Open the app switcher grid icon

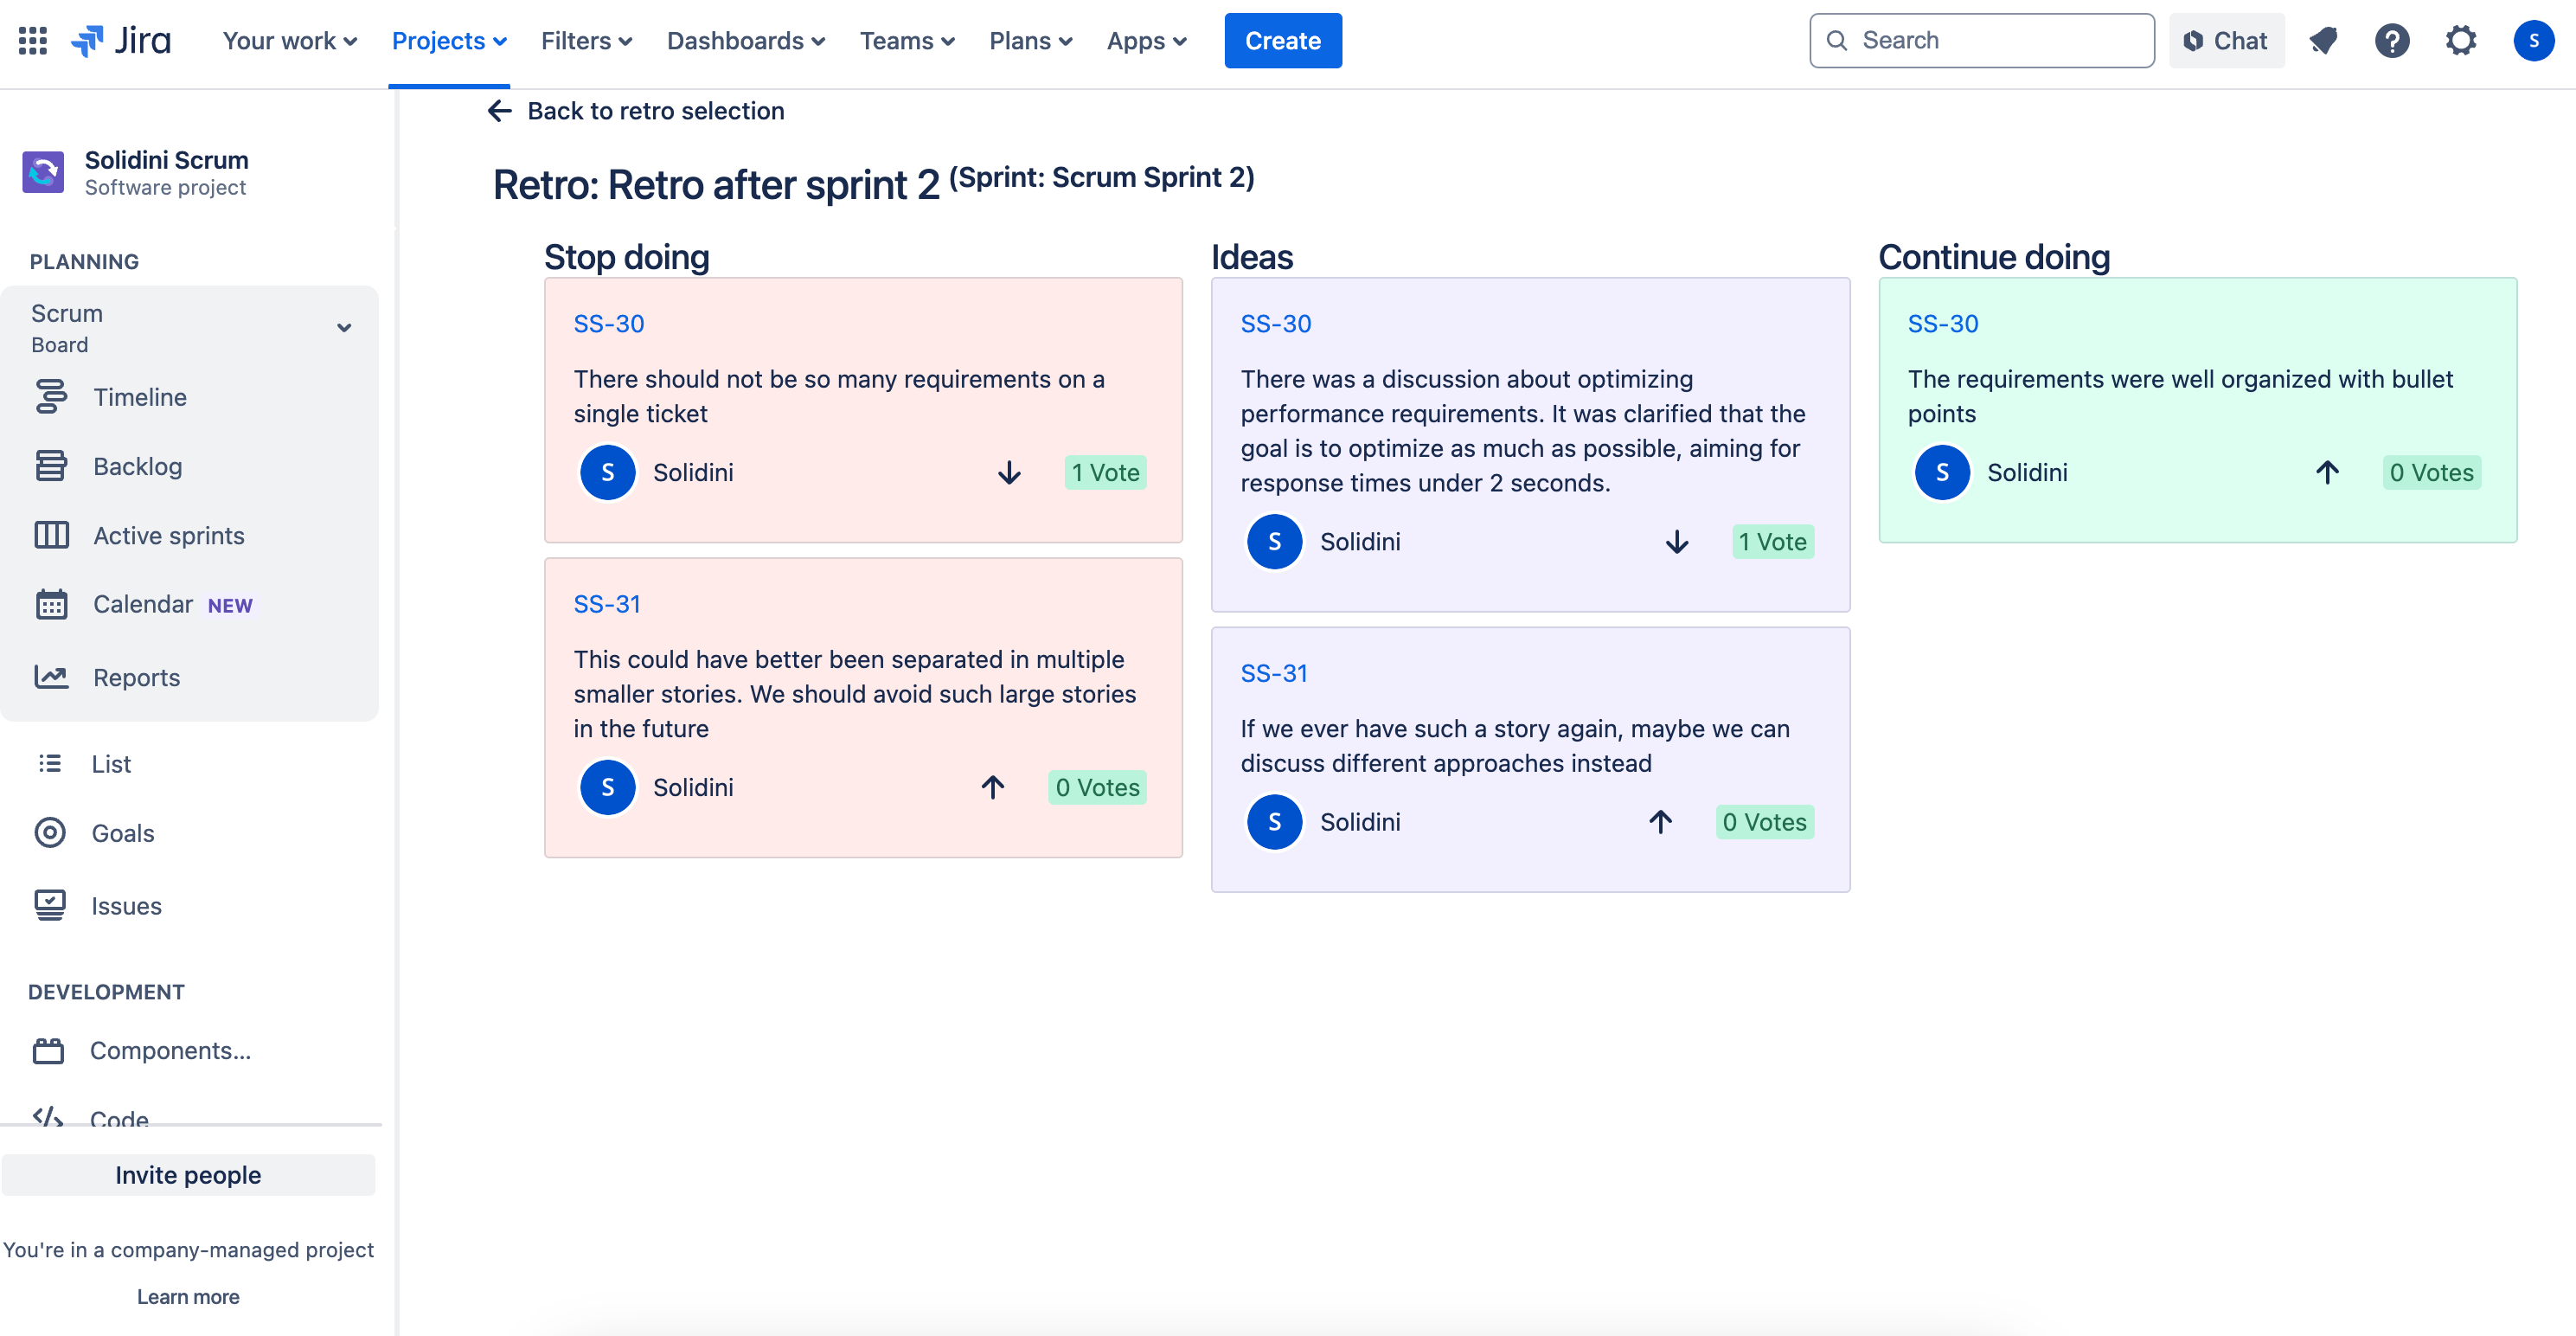pos(33,41)
